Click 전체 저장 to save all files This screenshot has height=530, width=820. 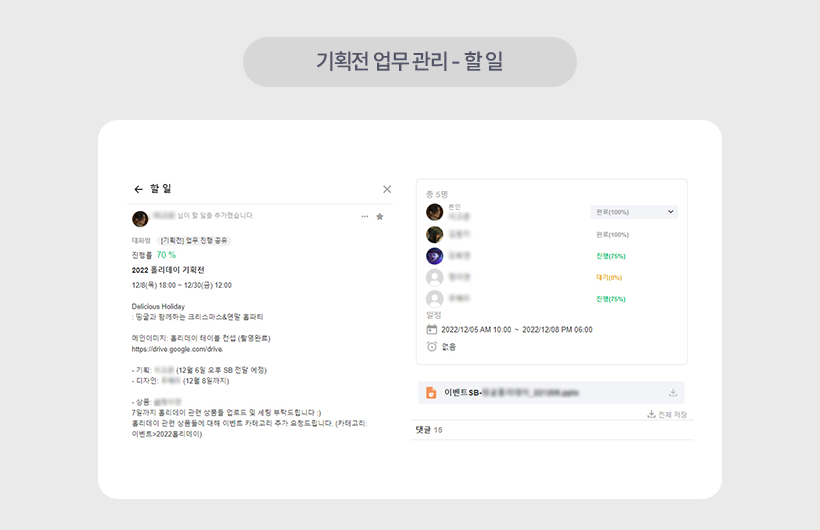666,414
